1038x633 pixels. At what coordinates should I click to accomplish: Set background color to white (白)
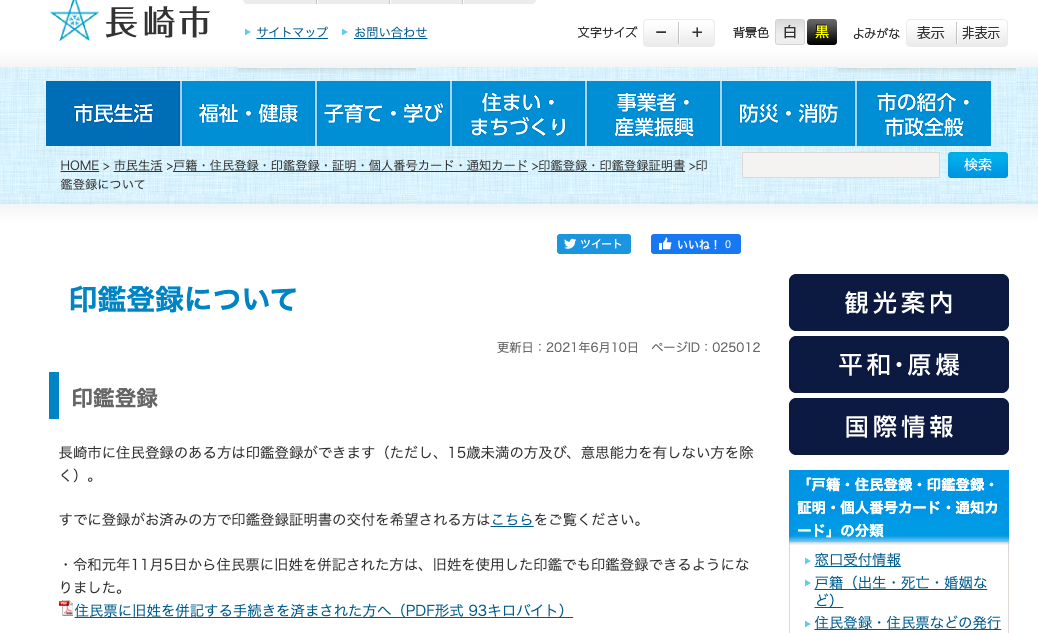coord(789,33)
